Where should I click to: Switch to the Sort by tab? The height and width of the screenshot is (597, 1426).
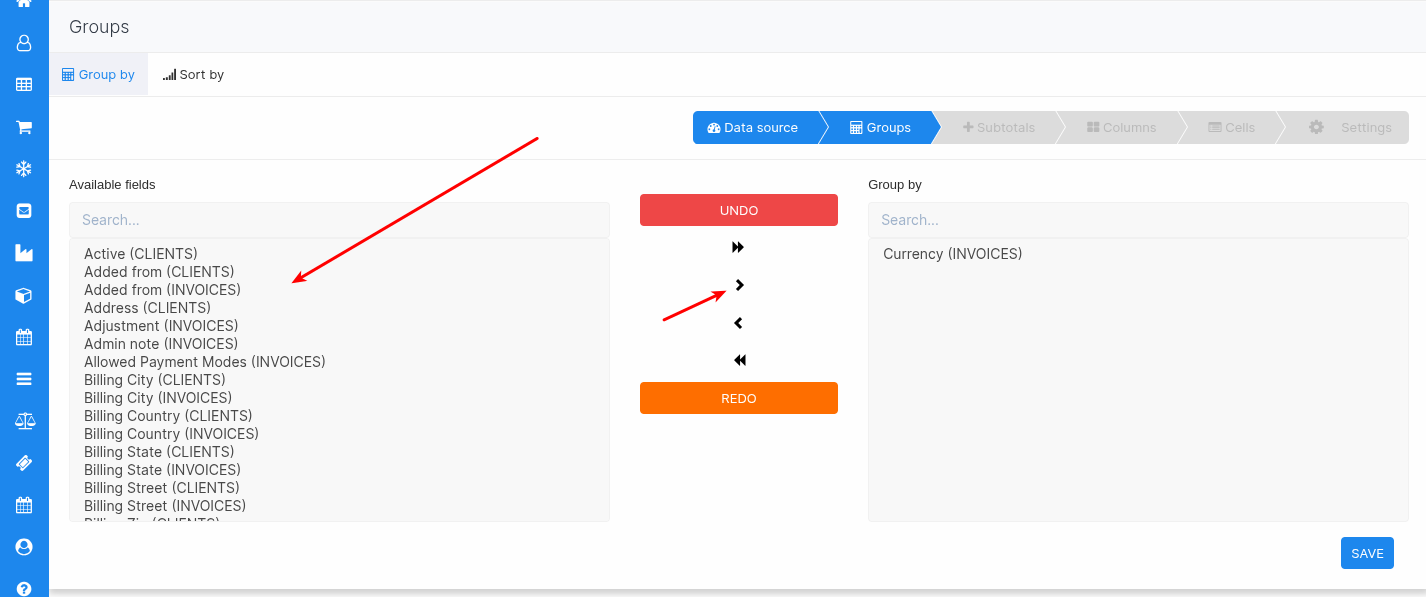[x=194, y=75]
